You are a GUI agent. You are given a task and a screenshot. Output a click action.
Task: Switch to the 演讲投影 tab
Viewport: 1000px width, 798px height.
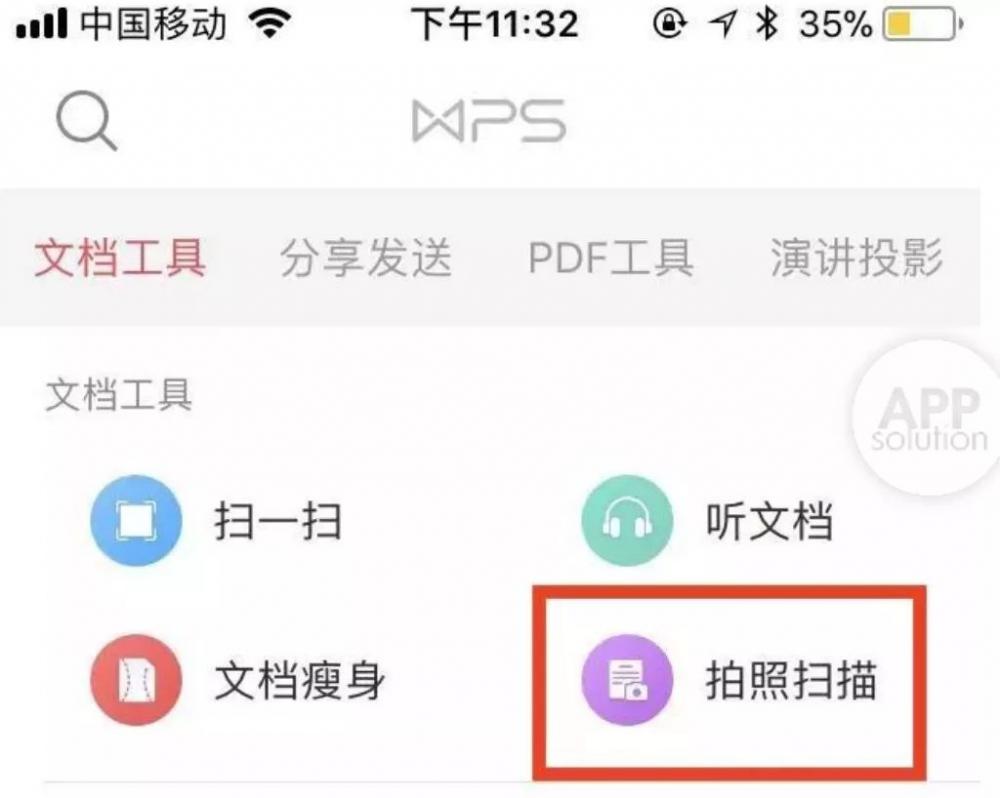pos(857,258)
